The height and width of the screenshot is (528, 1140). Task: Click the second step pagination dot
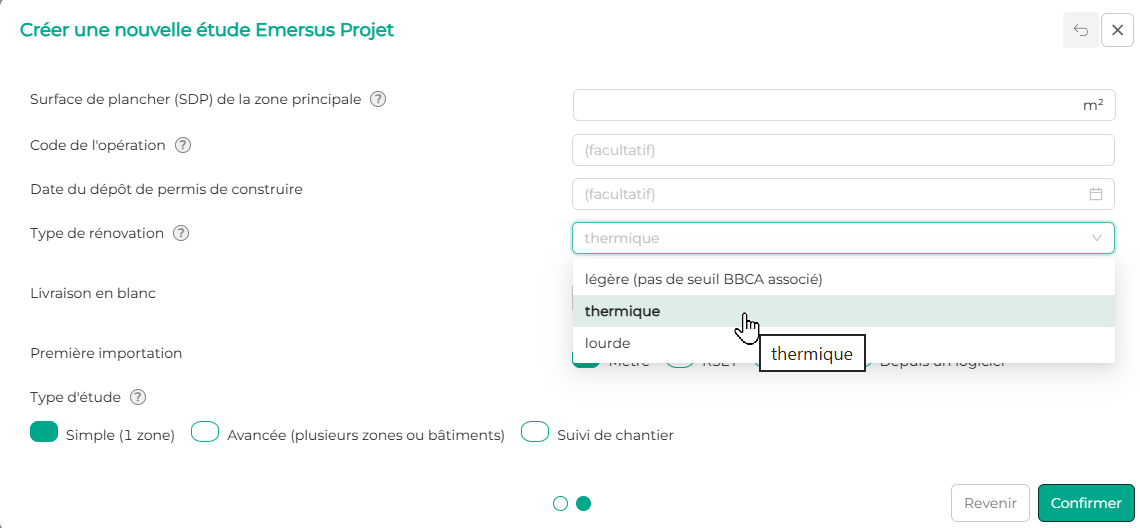click(x=584, y=503)
